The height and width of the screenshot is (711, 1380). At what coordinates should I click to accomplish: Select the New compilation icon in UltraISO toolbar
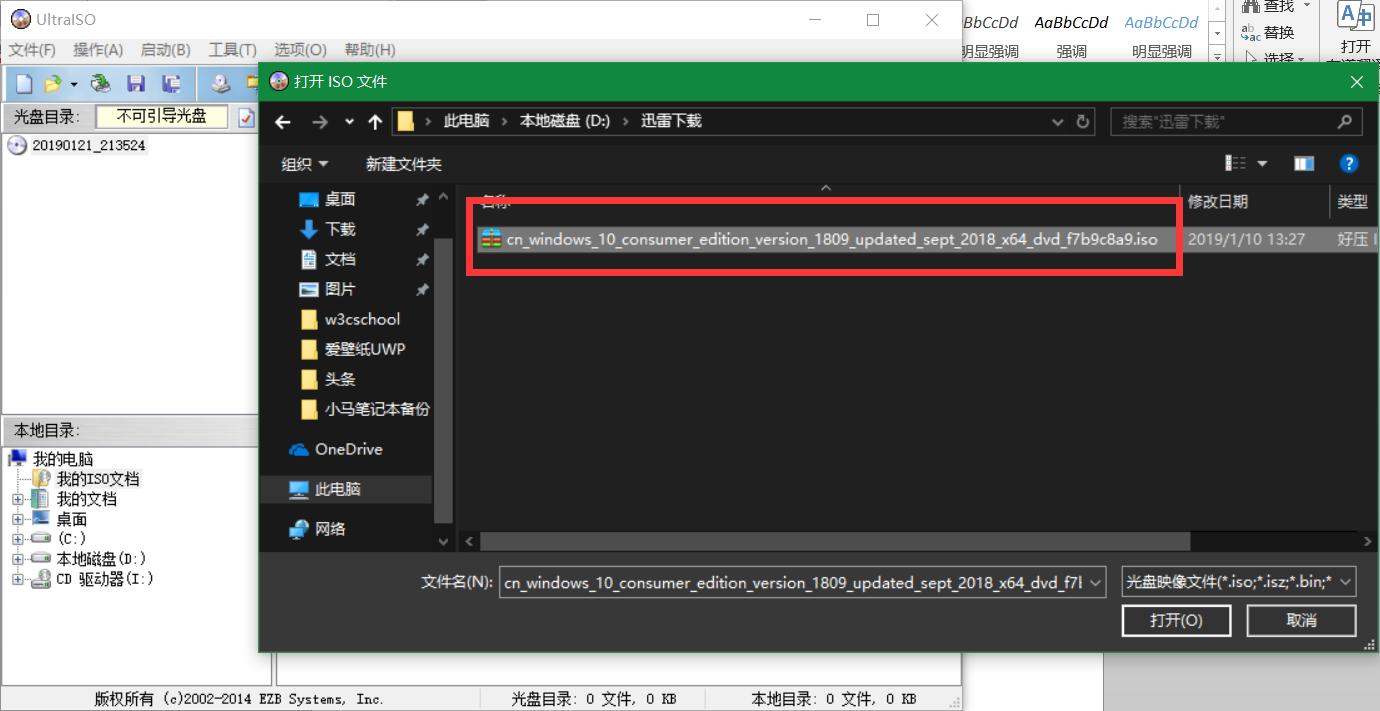pos(24,83)
